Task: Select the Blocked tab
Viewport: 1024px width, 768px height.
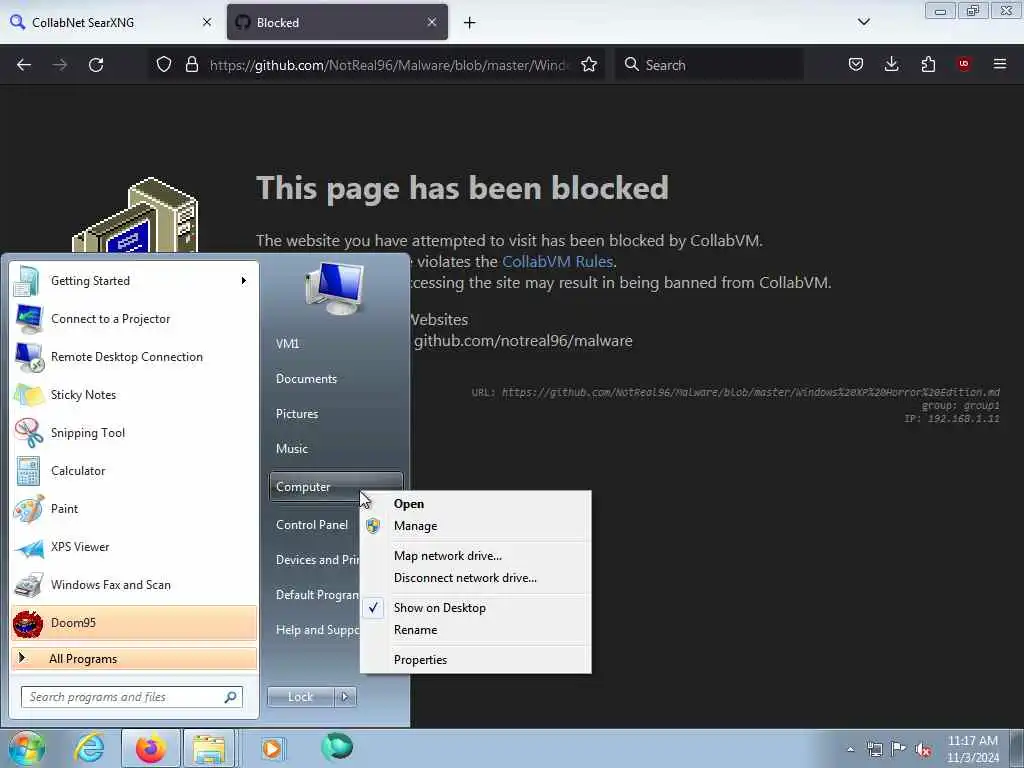Action: (x=337, y=22)
